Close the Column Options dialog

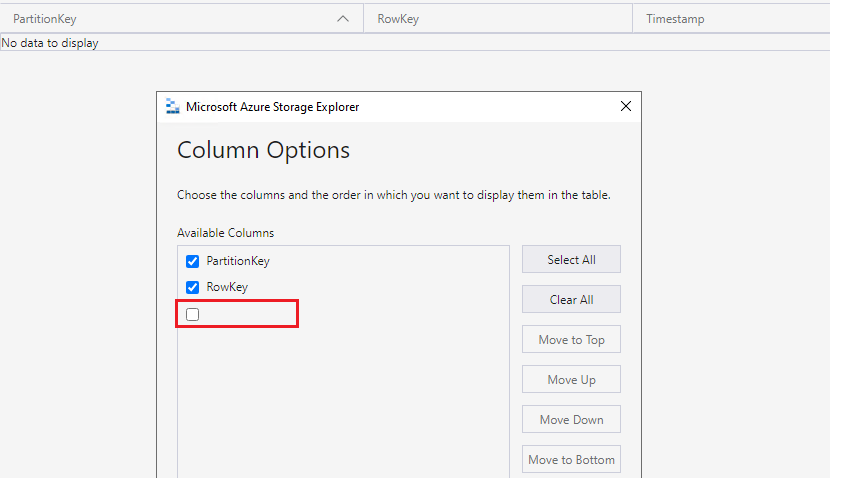(x=626, y=106)
